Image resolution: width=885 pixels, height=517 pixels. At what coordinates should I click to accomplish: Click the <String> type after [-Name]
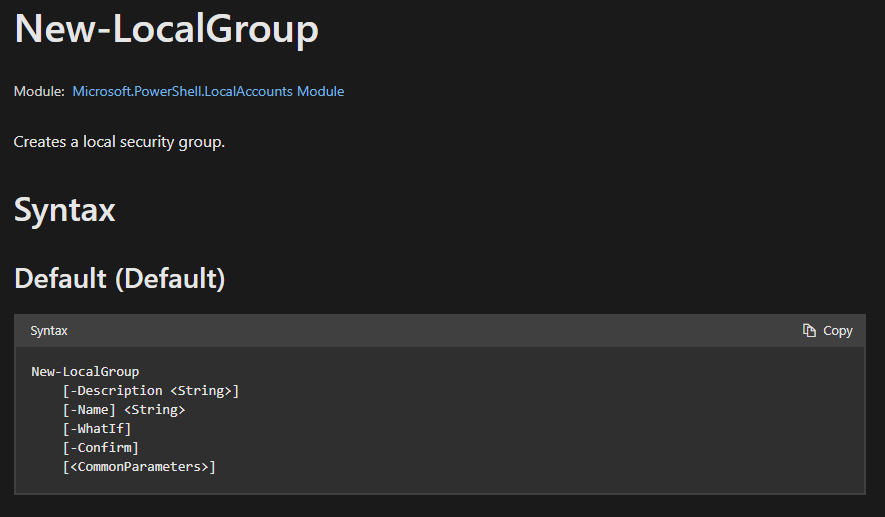pyautogui.click(x=155, y=410)
